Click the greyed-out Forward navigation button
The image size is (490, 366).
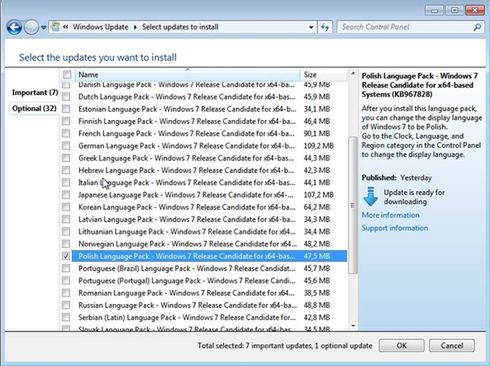pos(32,27)
